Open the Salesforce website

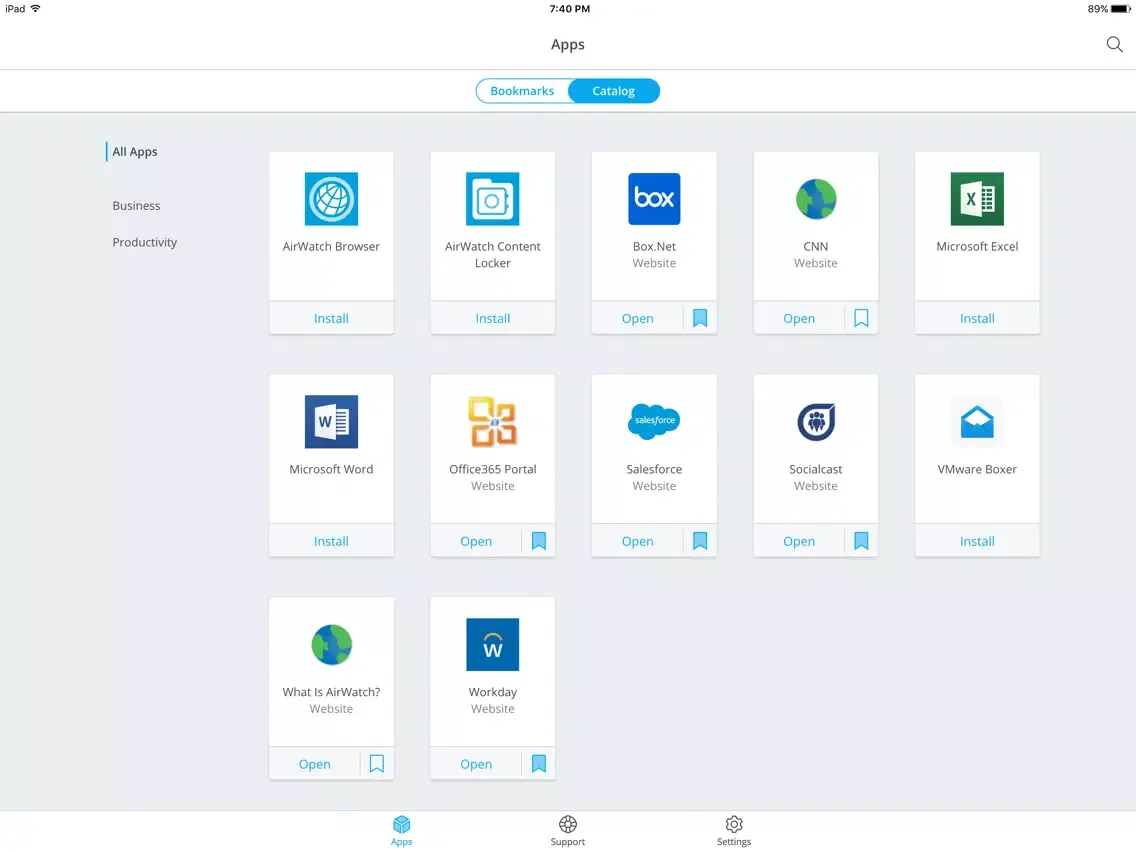tap(638, 541)
